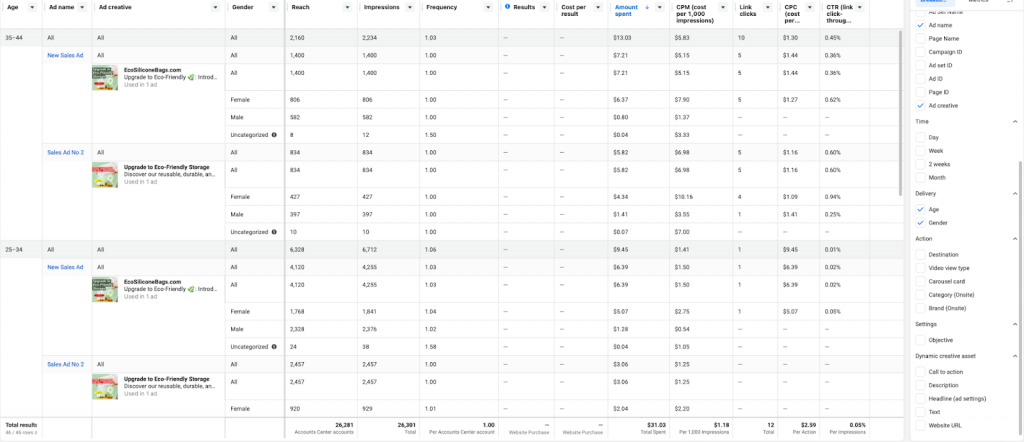Enable the Week time breakdown
The height and width of the screenshot is (442, 1024).
[920, 150]
